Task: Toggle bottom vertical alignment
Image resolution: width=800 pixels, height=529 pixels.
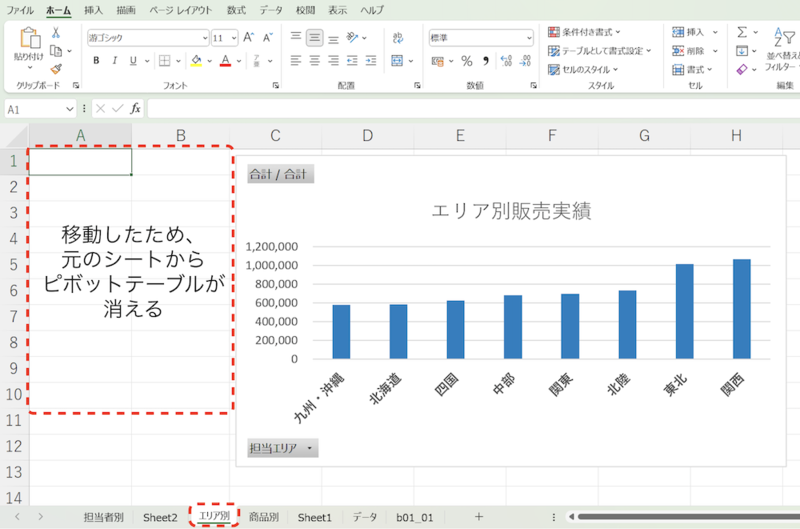Action: (x=333, y=38)
